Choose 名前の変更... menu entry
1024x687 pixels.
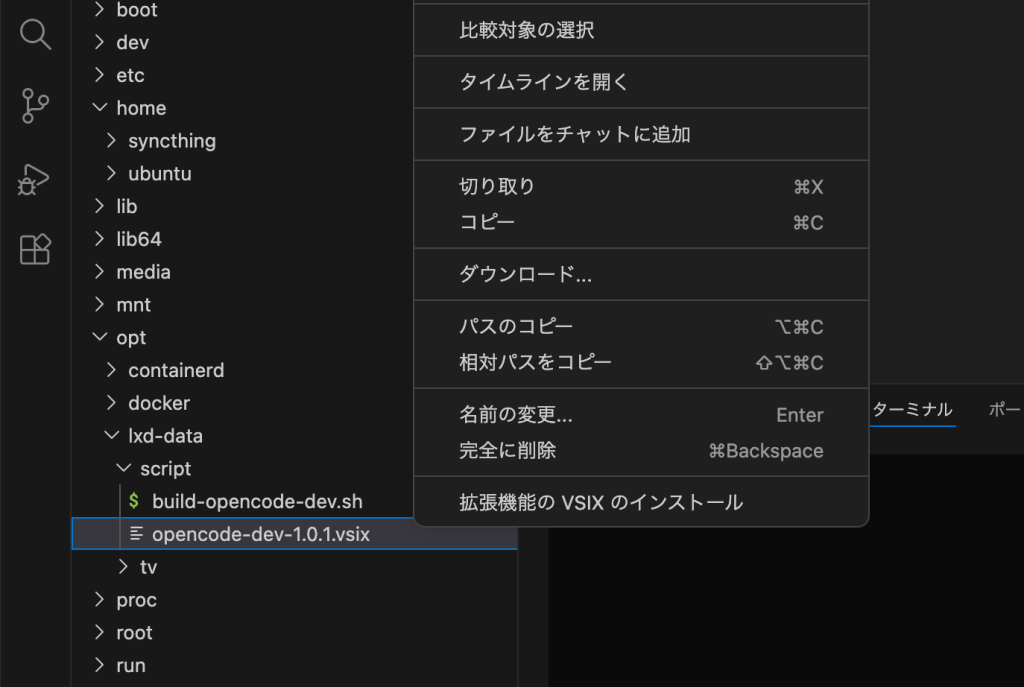point(515,415)
